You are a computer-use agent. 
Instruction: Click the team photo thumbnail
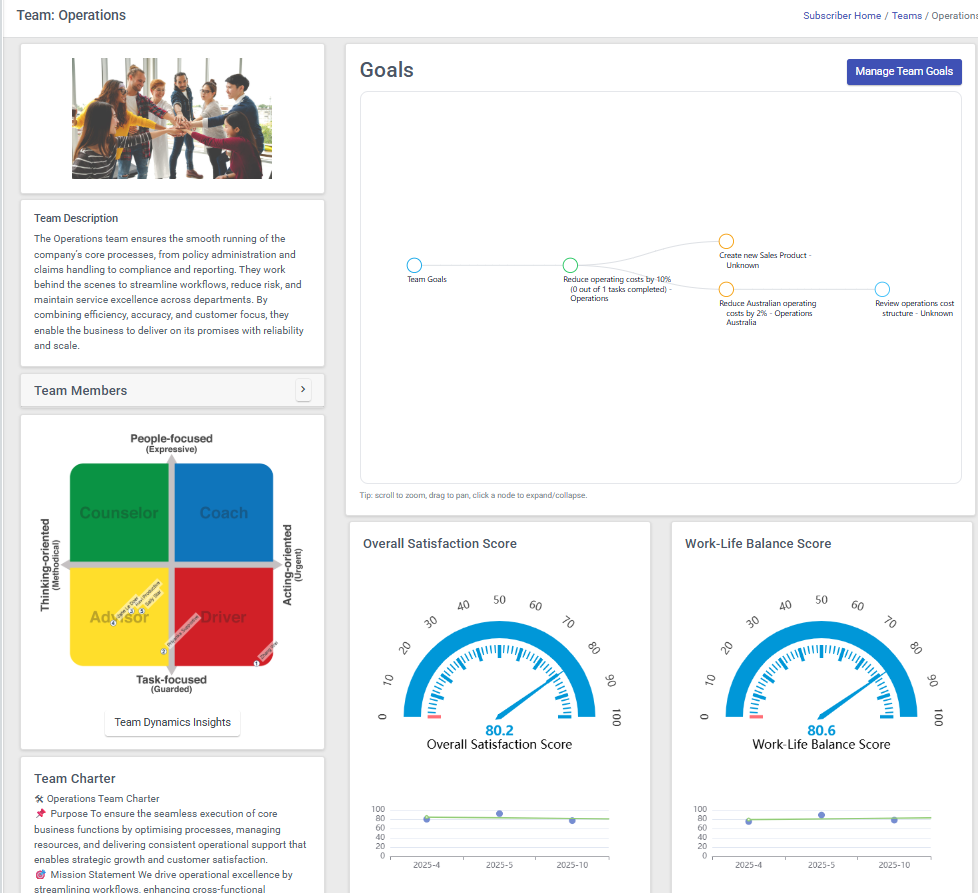(172, 117)
